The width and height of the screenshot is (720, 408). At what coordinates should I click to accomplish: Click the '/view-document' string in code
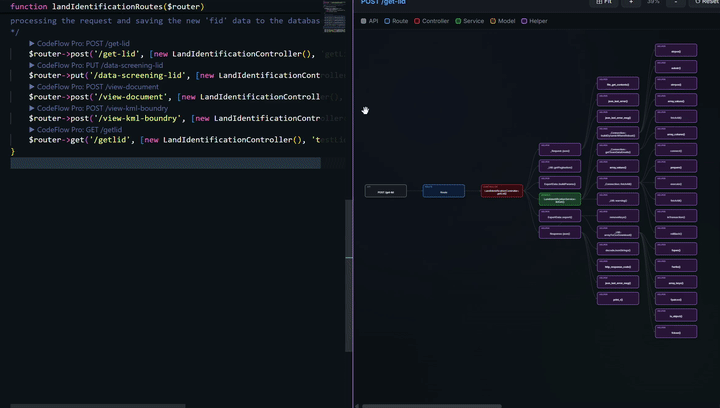131,97
